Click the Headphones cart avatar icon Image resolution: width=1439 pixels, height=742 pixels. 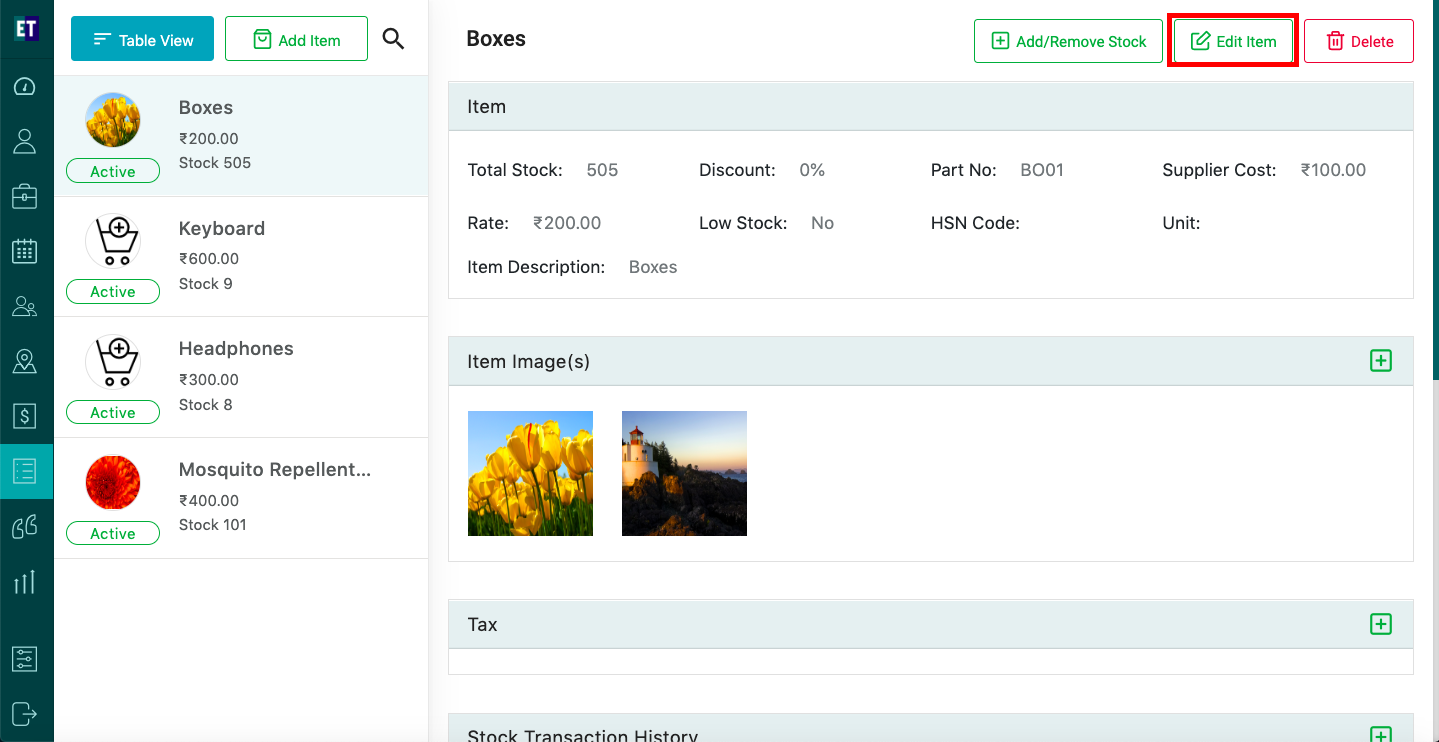pyautogui.click(x=113, y=361)
